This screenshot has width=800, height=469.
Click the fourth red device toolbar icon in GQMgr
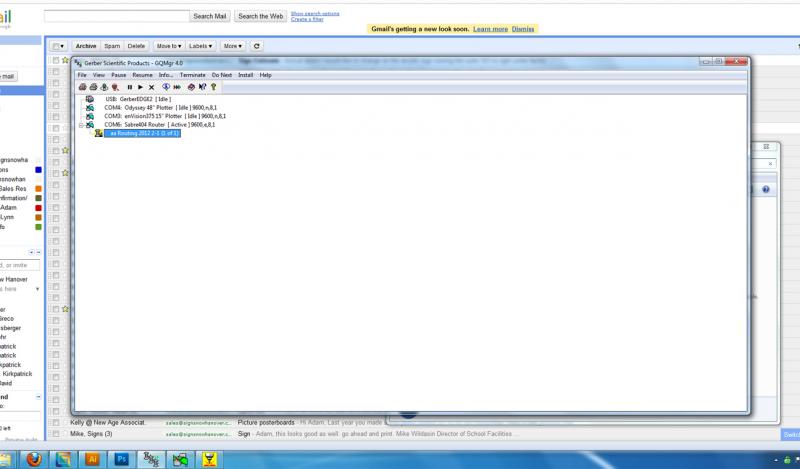pyautogui.click(x=115, y=87)
